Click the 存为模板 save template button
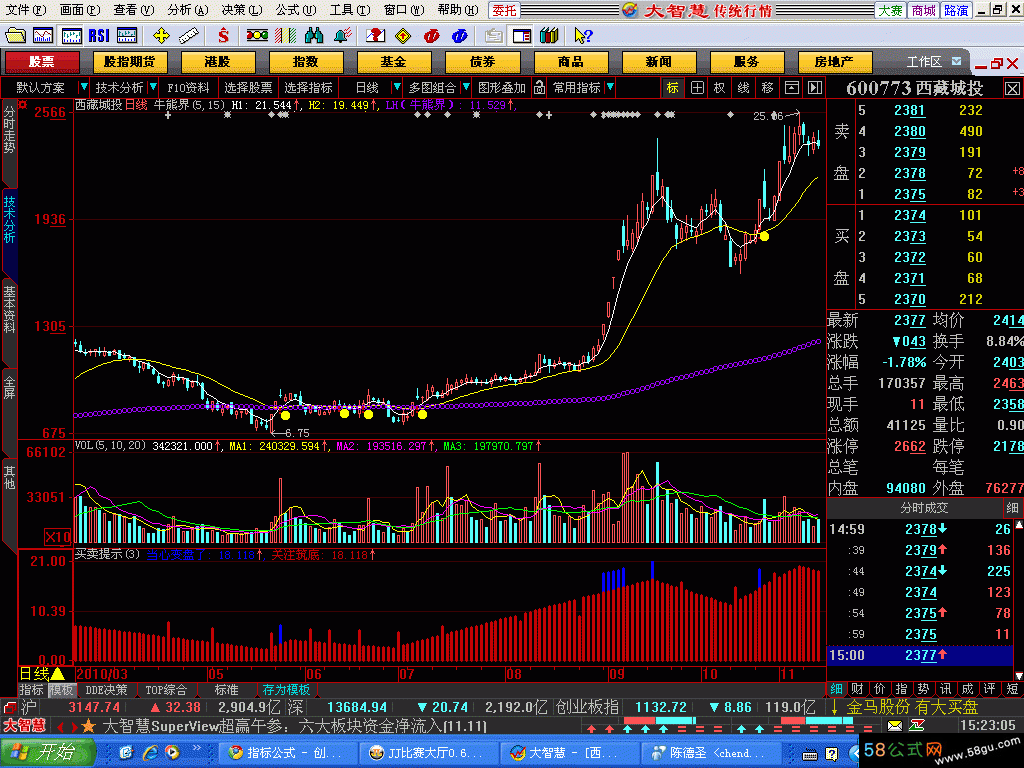The height and width of the screenshot is (768, 1024). tap(286, 690)
